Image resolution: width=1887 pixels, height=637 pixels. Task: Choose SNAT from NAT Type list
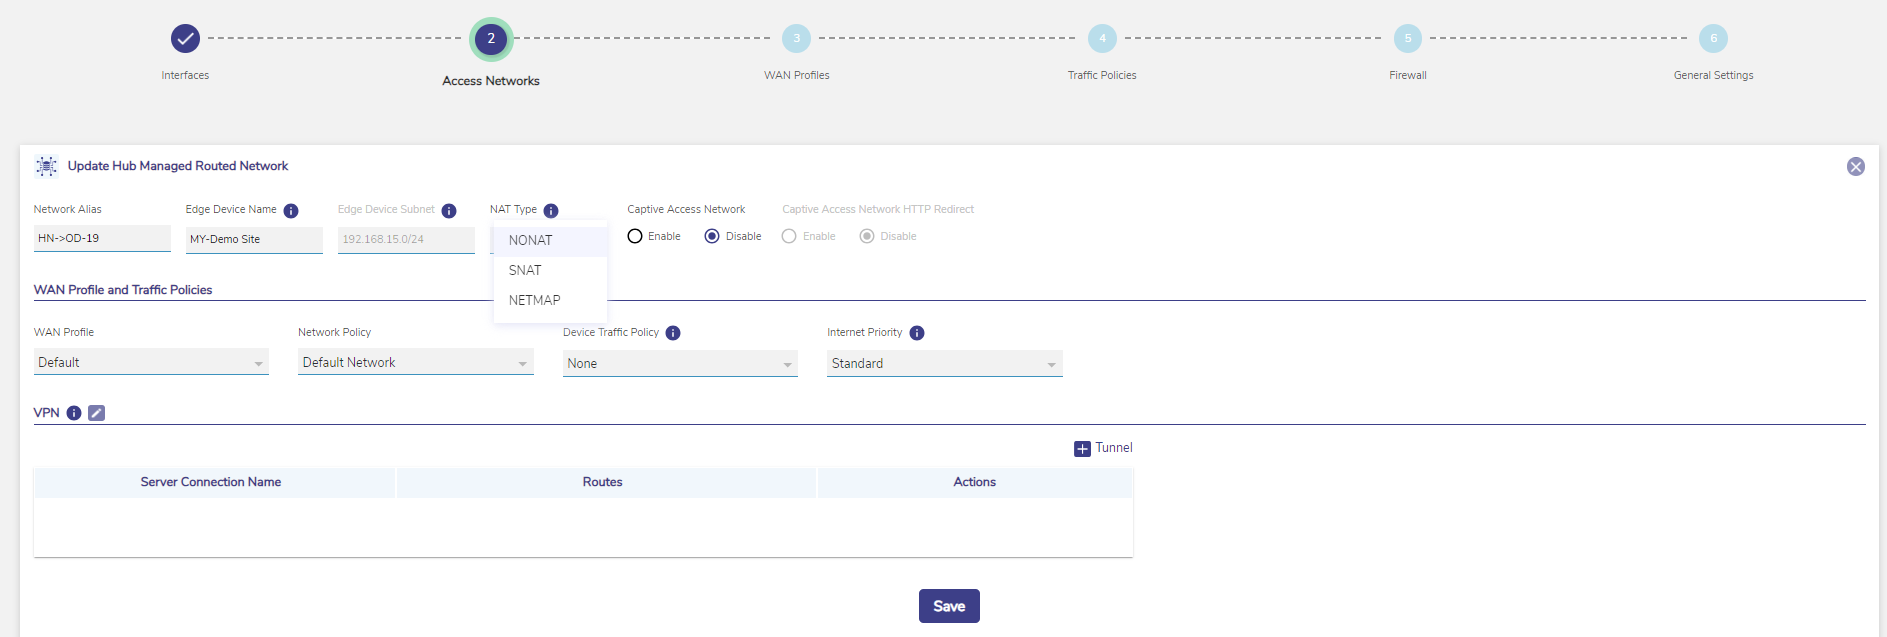[x=525, y=270]
